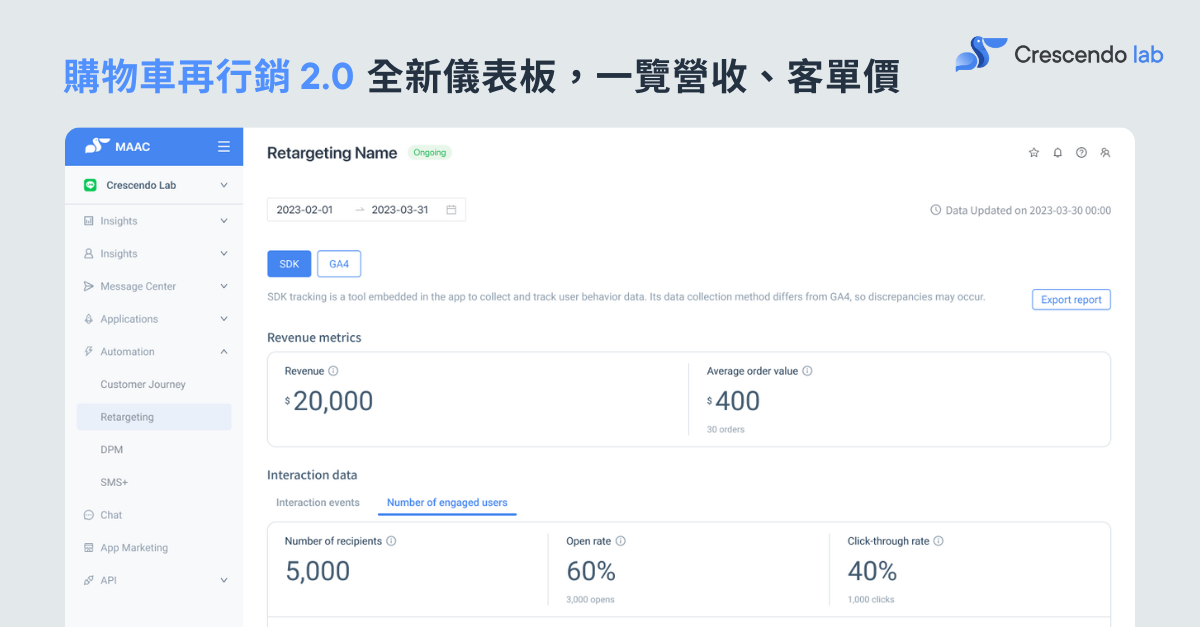Select Number of engaged users tab

point(447,502)
